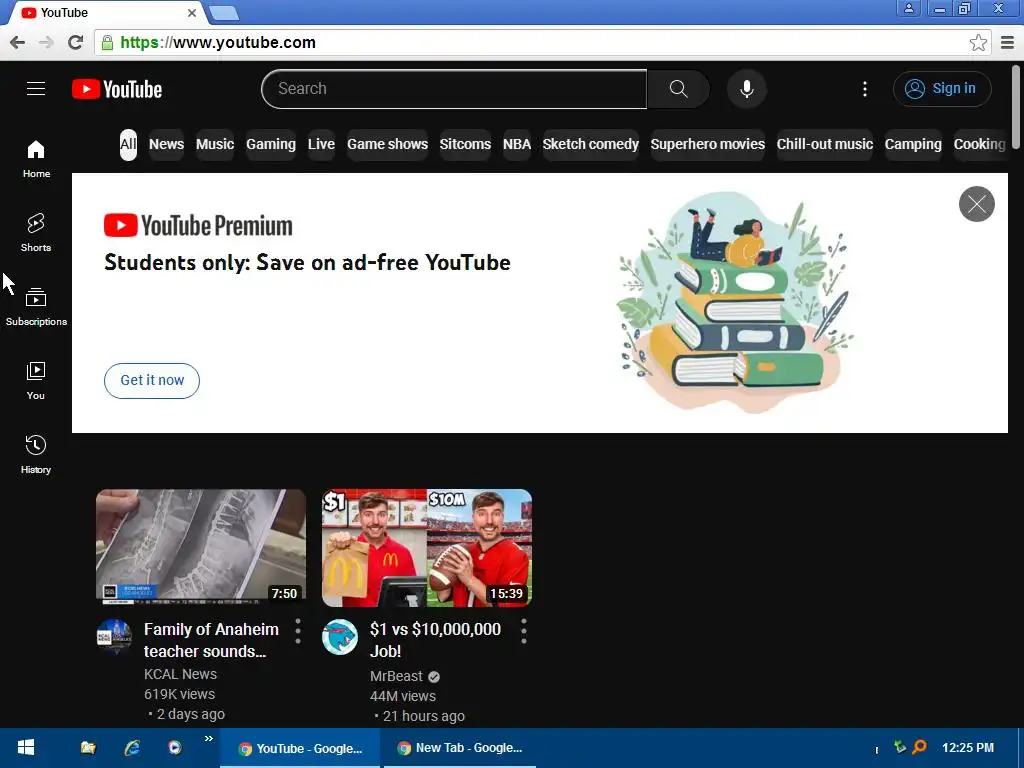
Task: Select the Music filter chip
Action: 215,144
